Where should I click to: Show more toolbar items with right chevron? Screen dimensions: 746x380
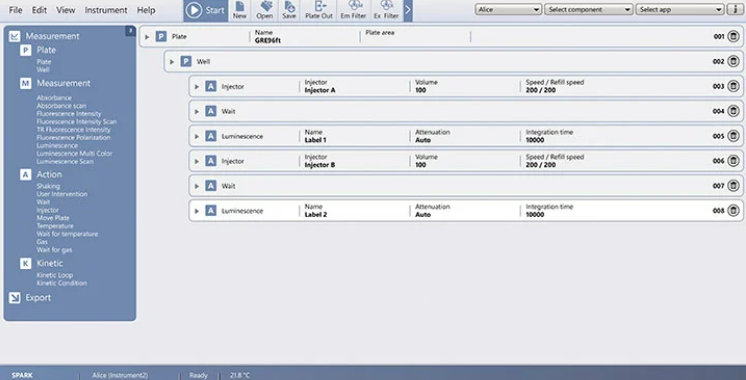tap(408, 10)
